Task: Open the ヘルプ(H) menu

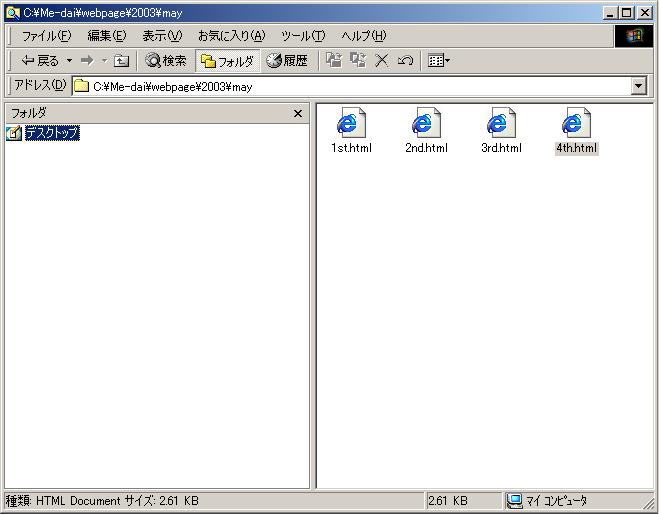Action: (364, 36)
